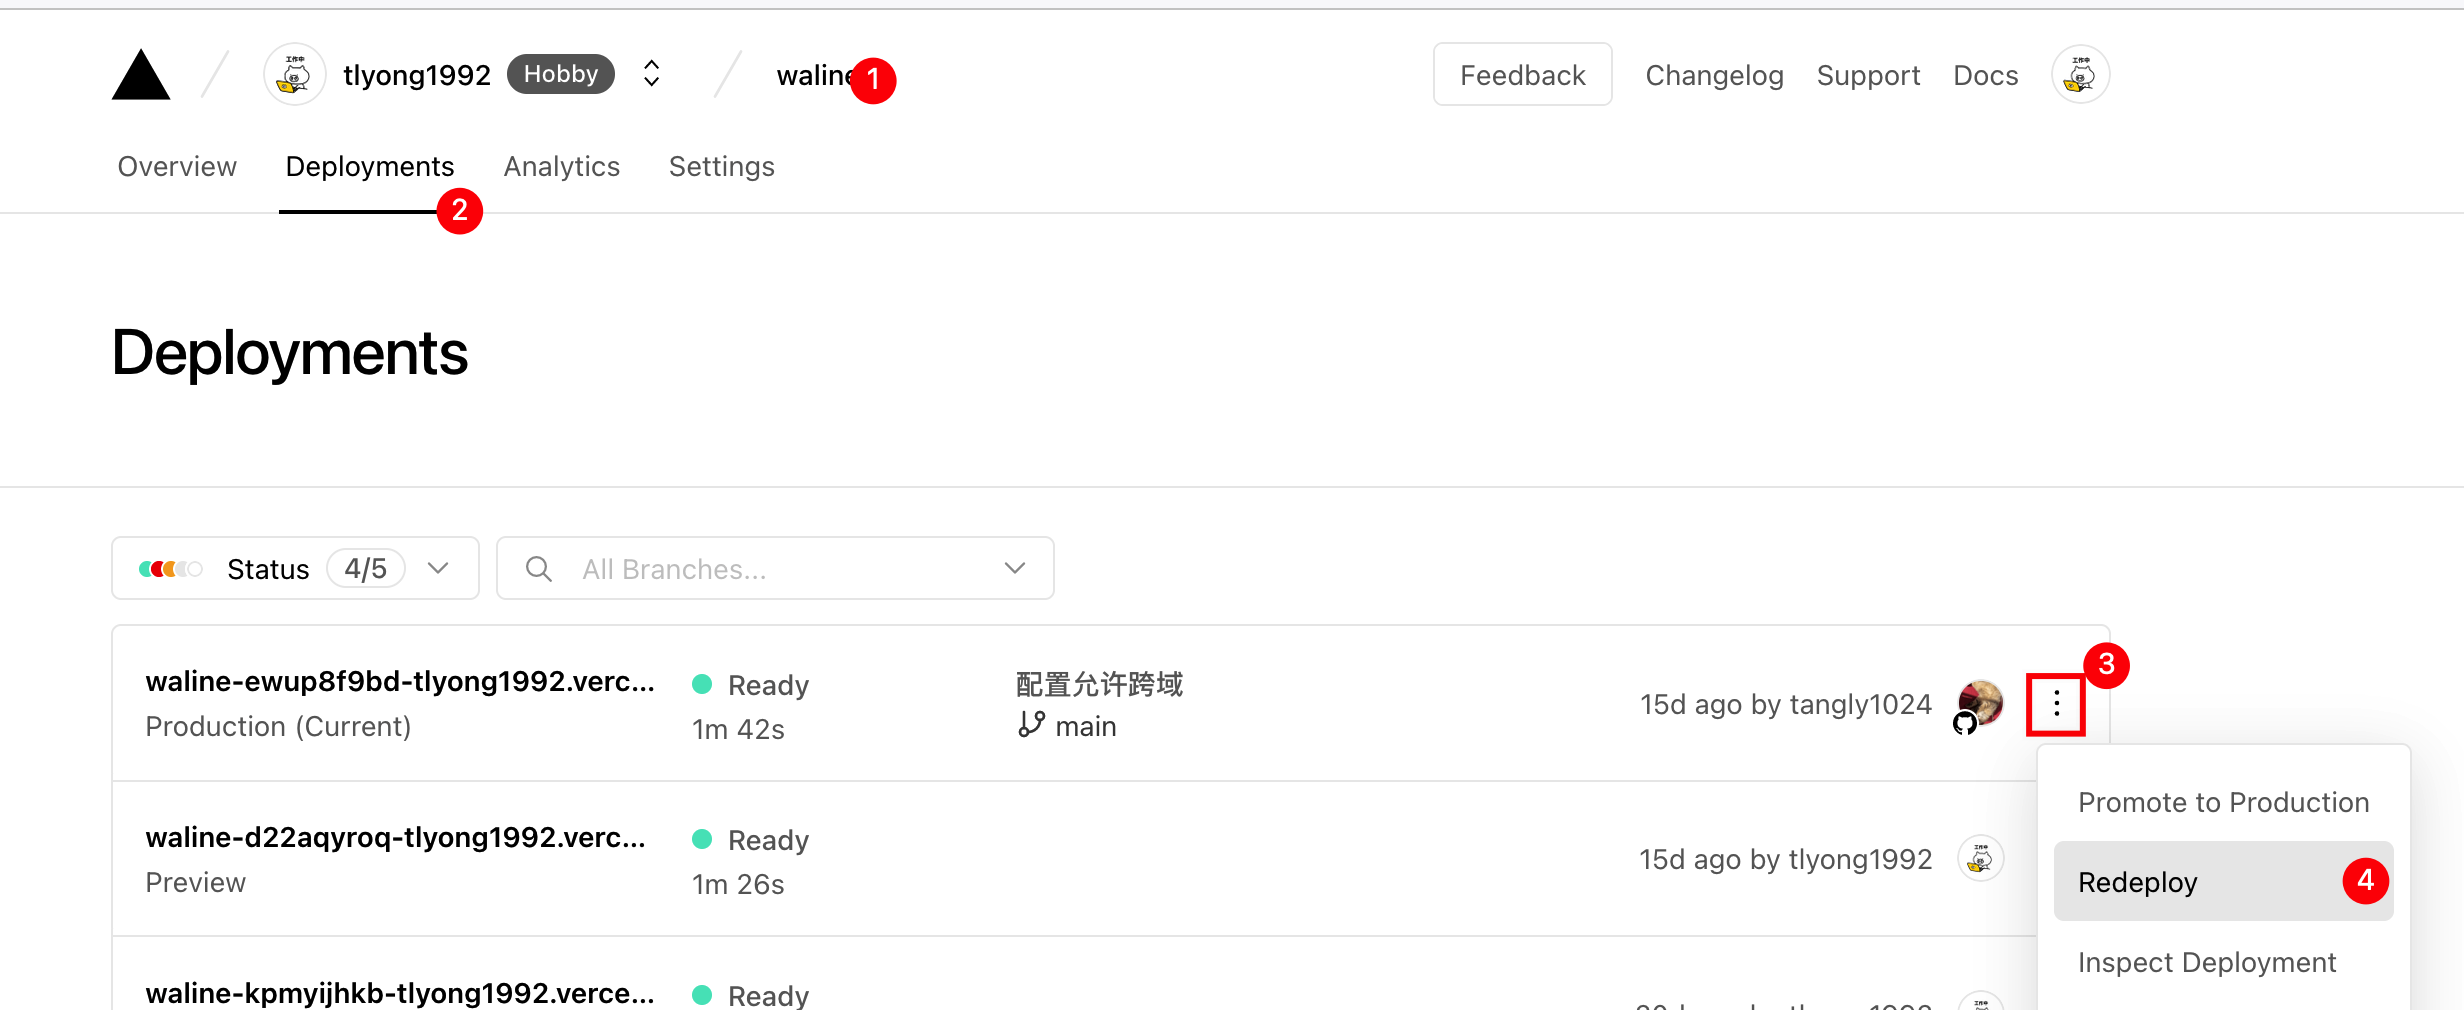Click tangly1024 author avatar
Image resolution: width=2464 pixels, height=1010 pixels.
pos(1979,703)
